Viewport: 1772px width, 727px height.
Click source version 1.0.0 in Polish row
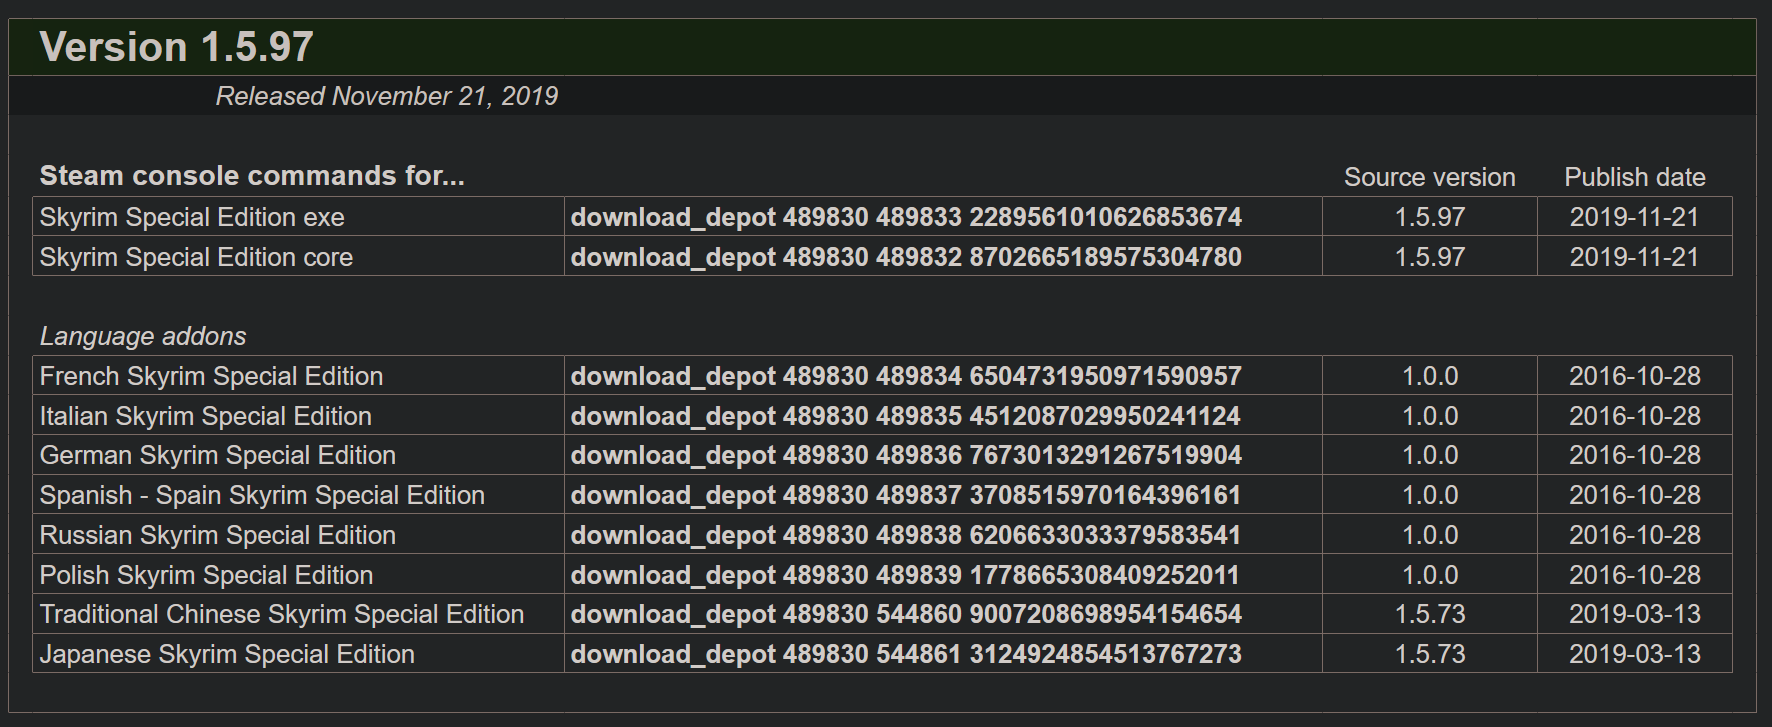(1430, 575)
